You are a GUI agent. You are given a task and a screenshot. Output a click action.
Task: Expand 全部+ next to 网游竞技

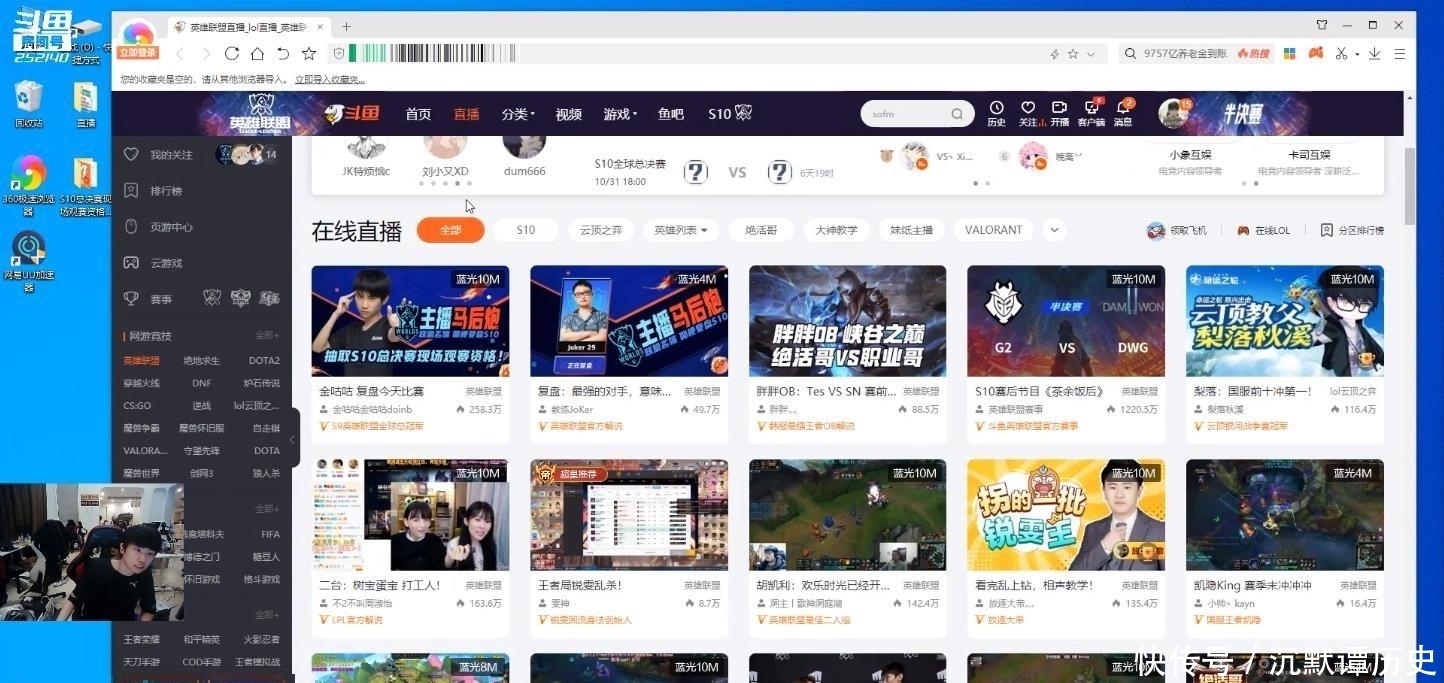click(x=267, y=336)
